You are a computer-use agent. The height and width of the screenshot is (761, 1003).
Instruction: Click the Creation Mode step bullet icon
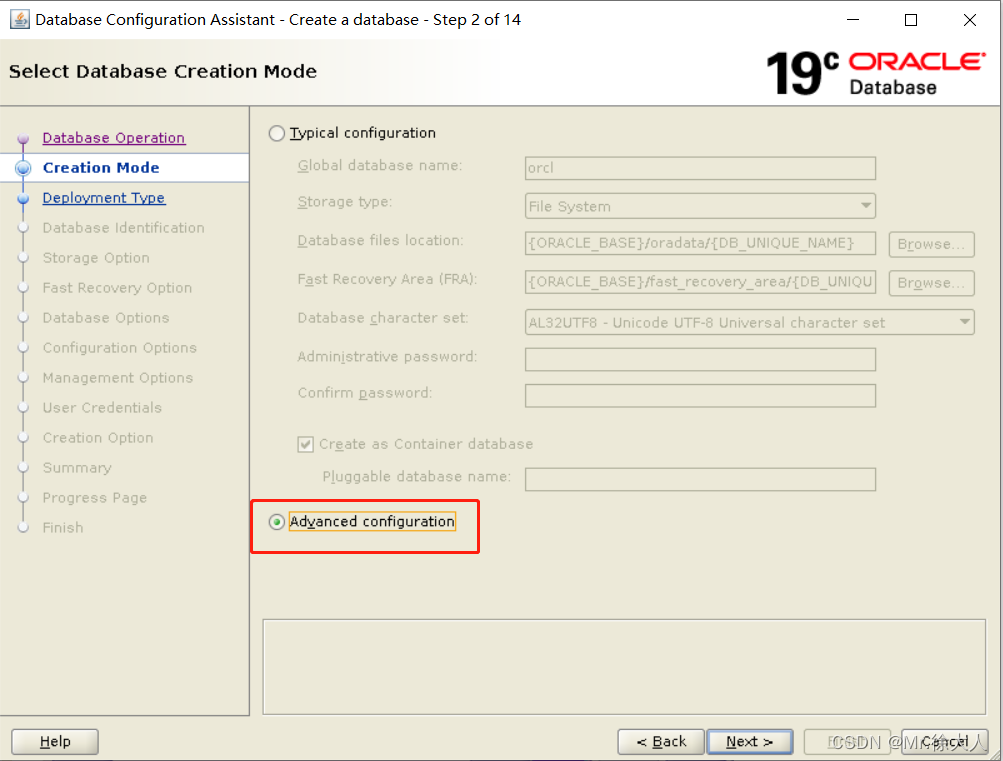[23, 168]
